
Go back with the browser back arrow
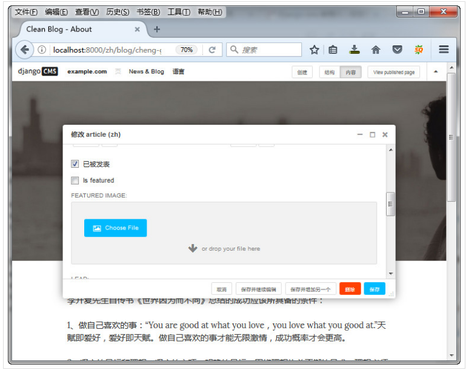pos(24,50)
